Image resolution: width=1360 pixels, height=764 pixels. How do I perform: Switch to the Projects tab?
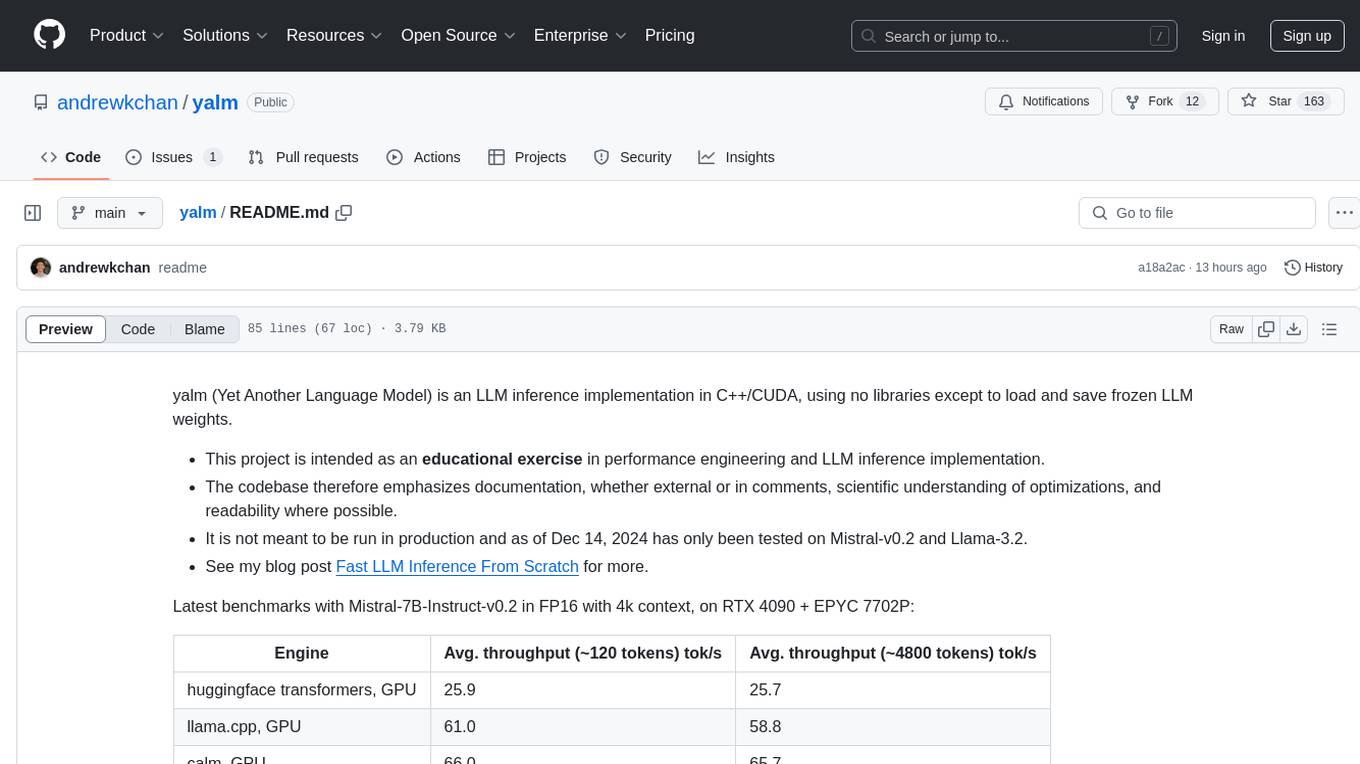527,157
